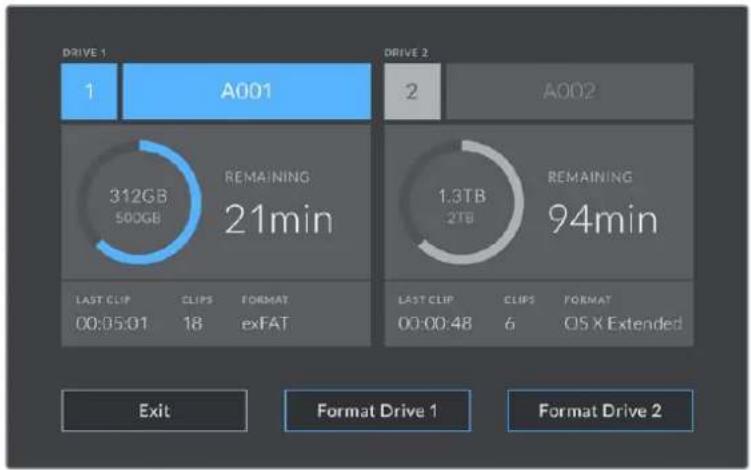Select drive slot number 1
This screenshot has height=470, width=751.
click(89, 91)
